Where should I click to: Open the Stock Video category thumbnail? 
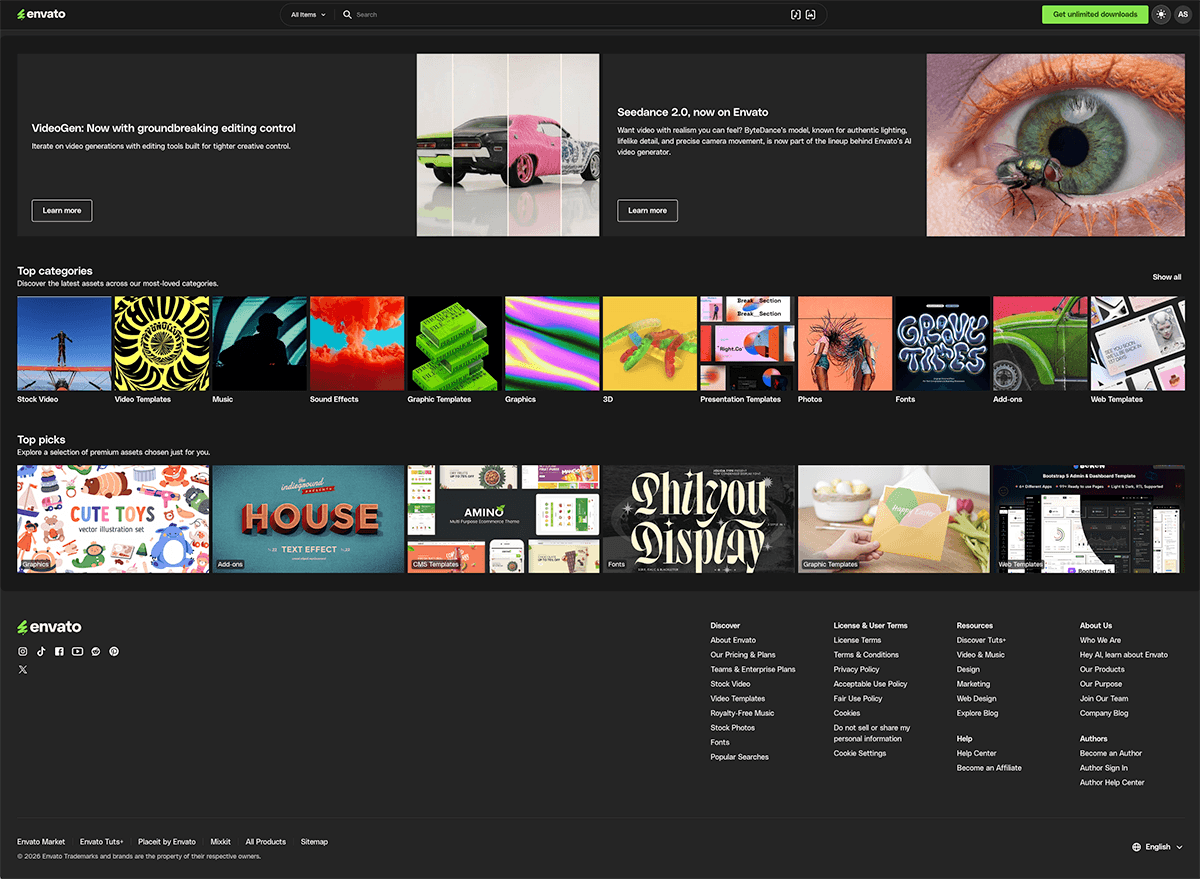pos(64,343)
